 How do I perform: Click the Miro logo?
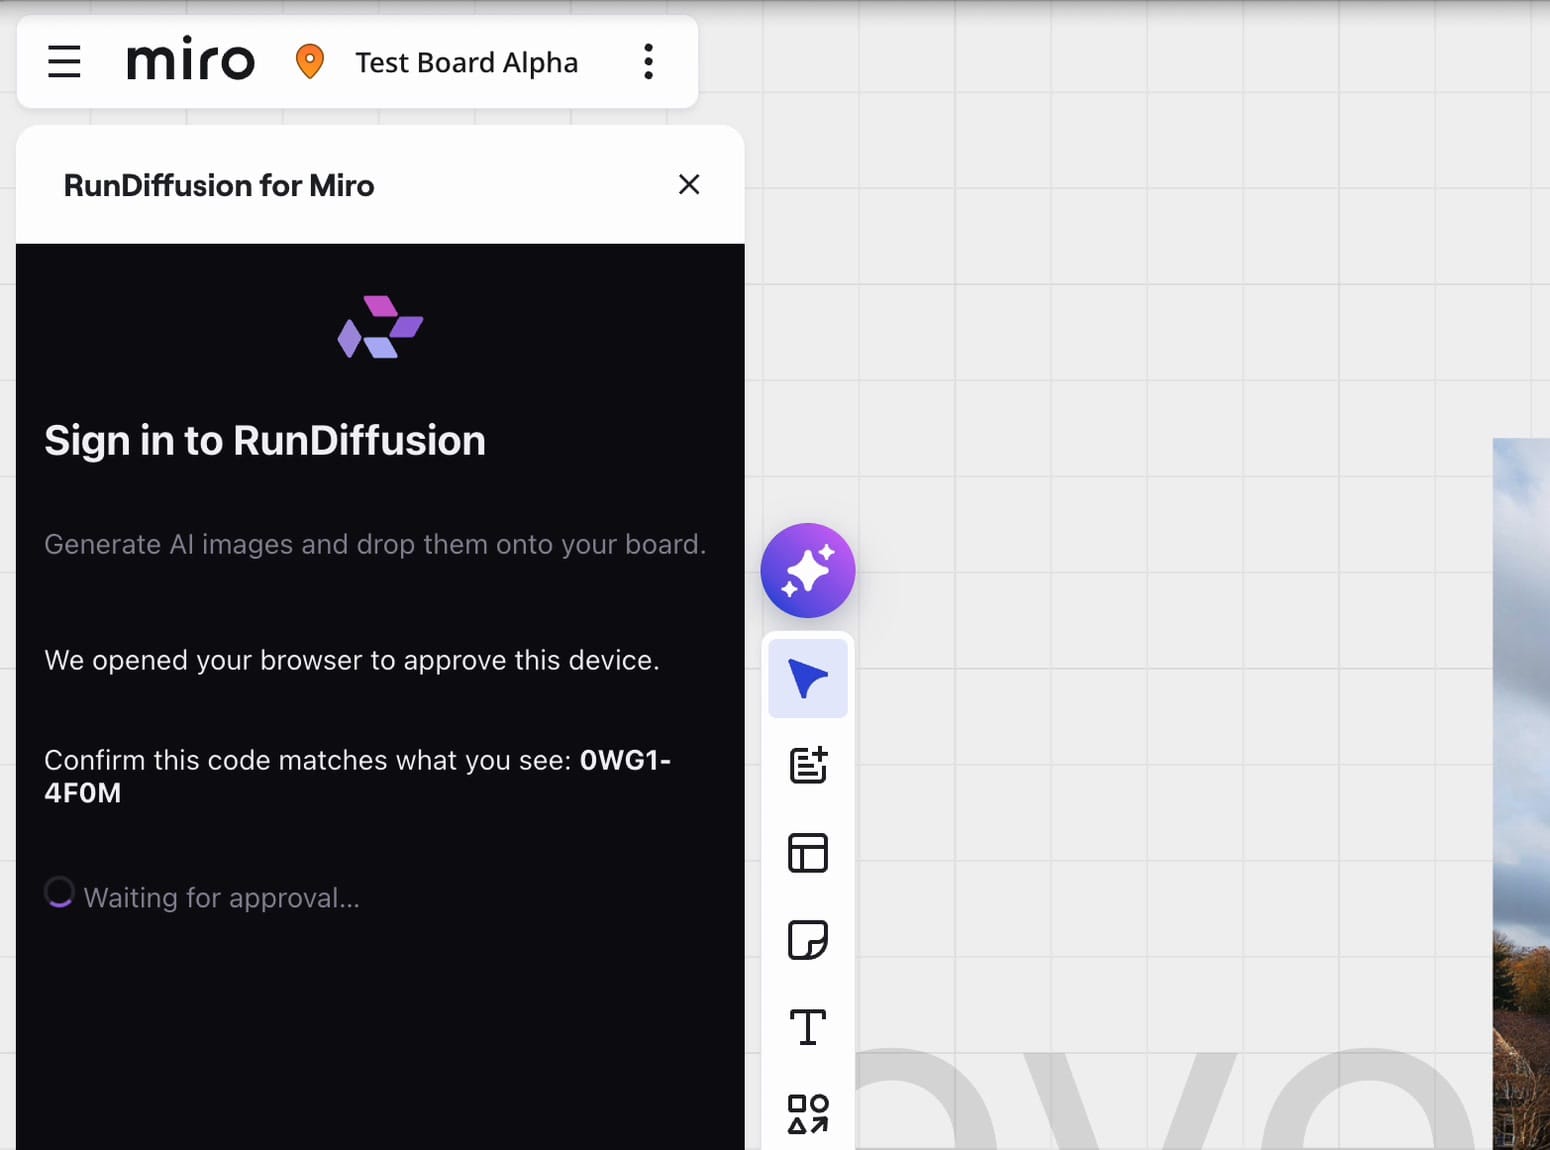(191, 61)
